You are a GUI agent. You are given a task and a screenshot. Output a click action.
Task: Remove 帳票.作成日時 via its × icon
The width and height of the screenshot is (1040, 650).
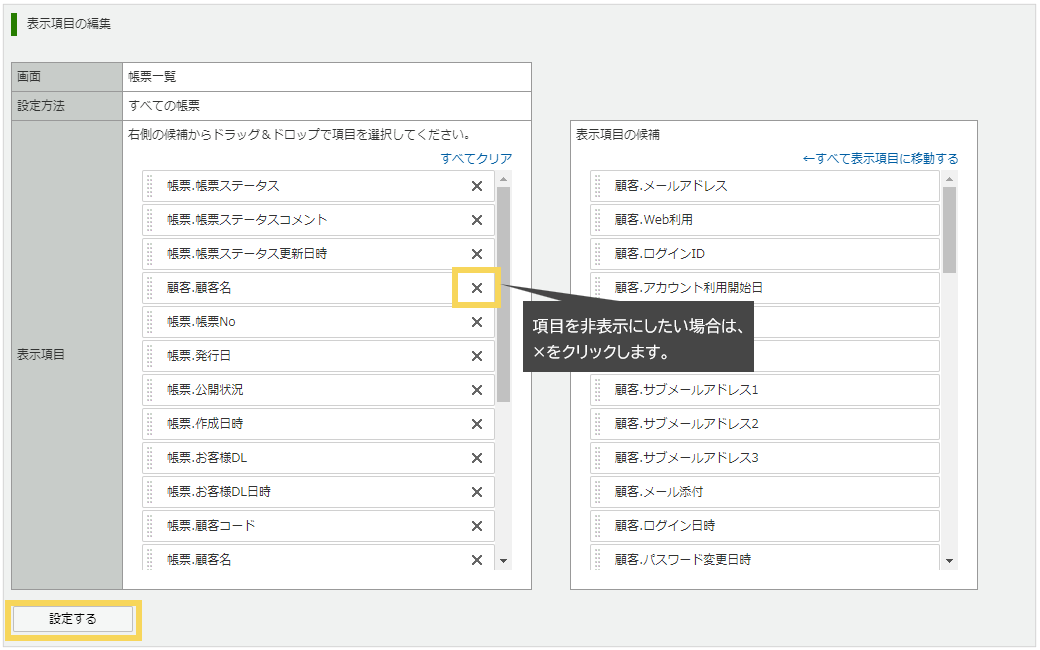pos(477,424)
